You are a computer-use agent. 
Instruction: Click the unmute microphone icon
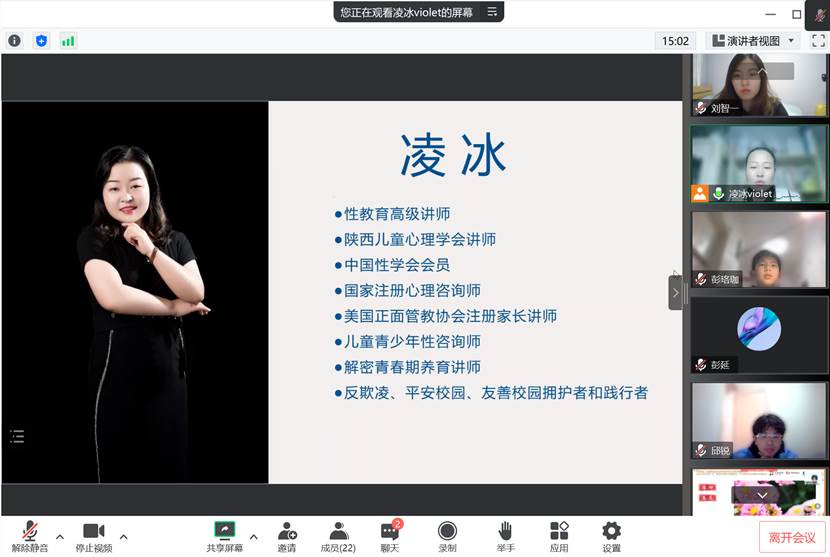pyautogui.click(x=30, y=531)
